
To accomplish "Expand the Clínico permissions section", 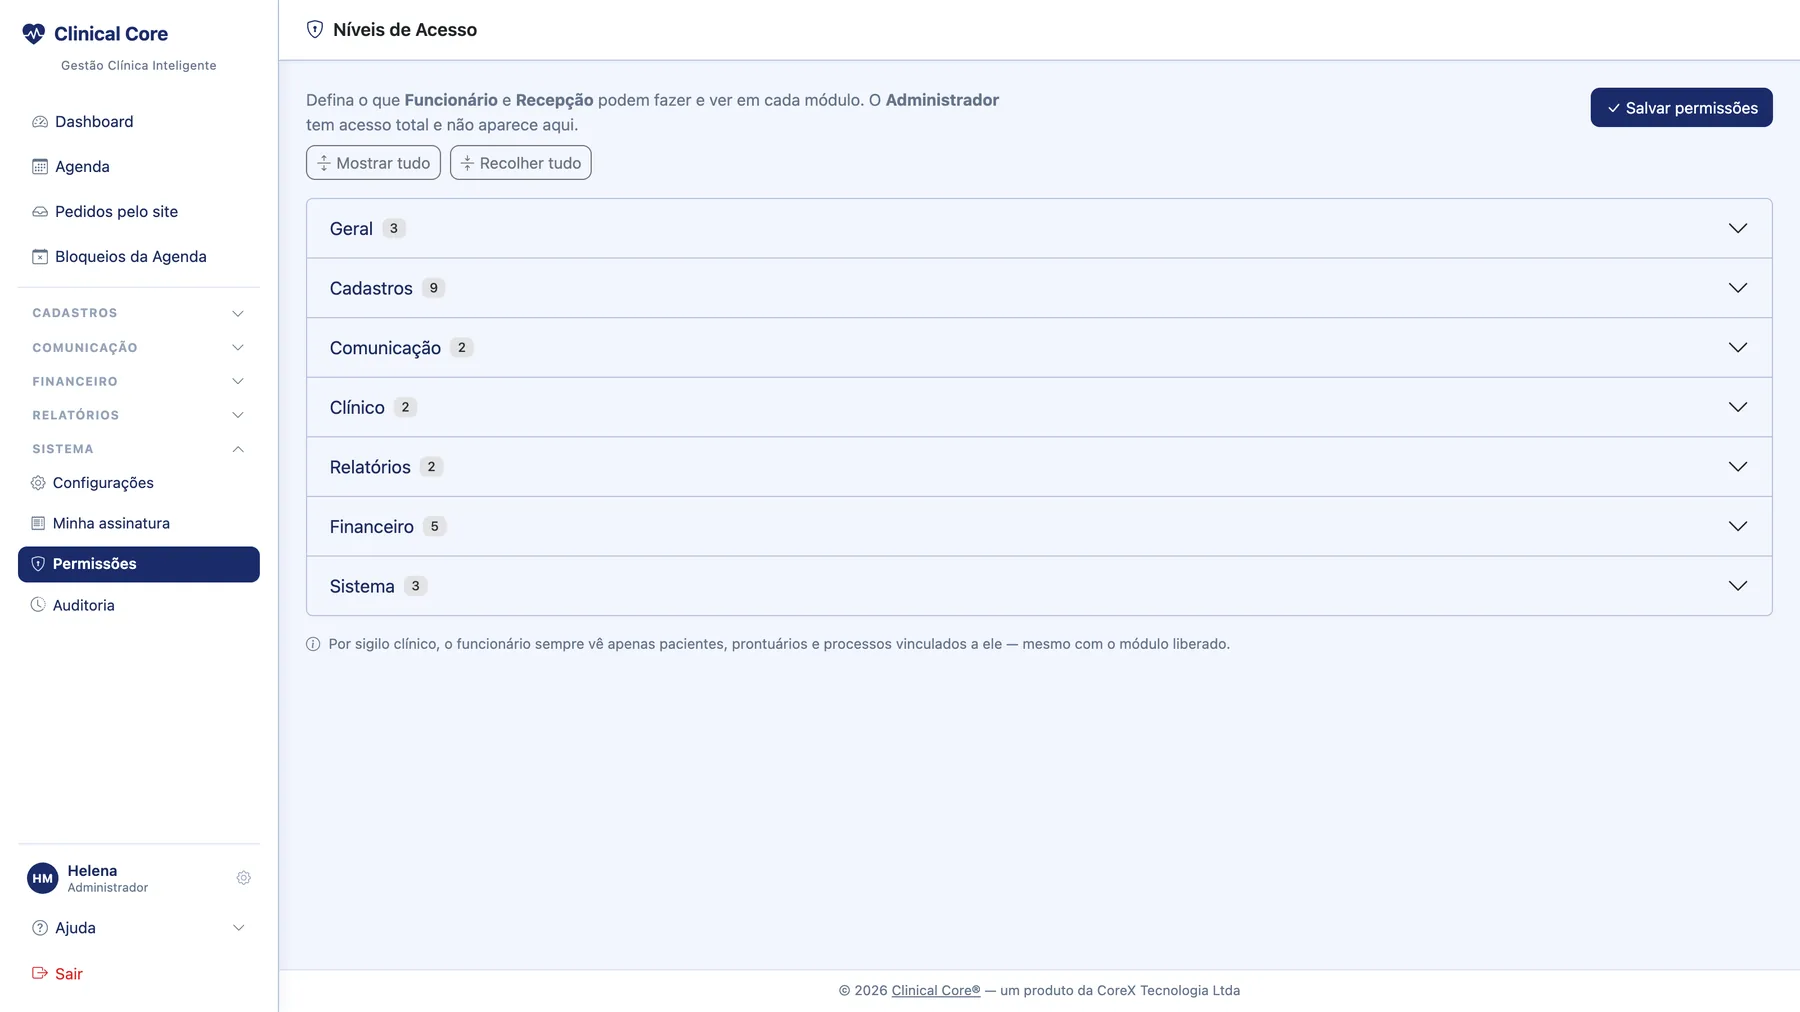I will point(1039,407).
